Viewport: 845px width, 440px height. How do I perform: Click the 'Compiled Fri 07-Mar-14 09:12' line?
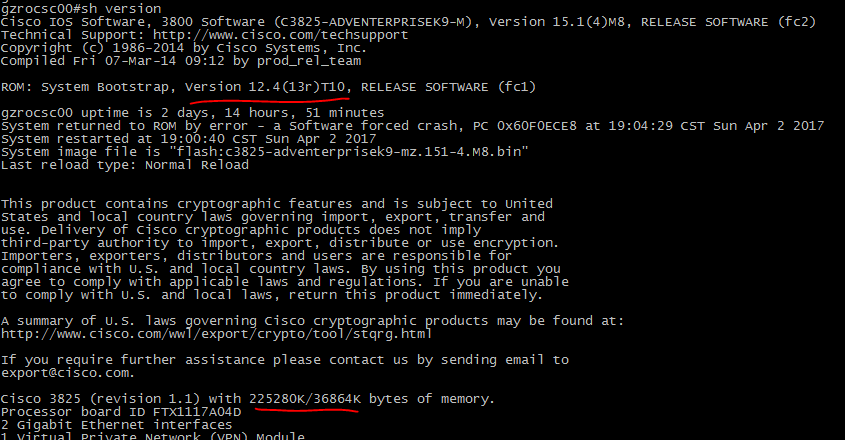[181, 61]
